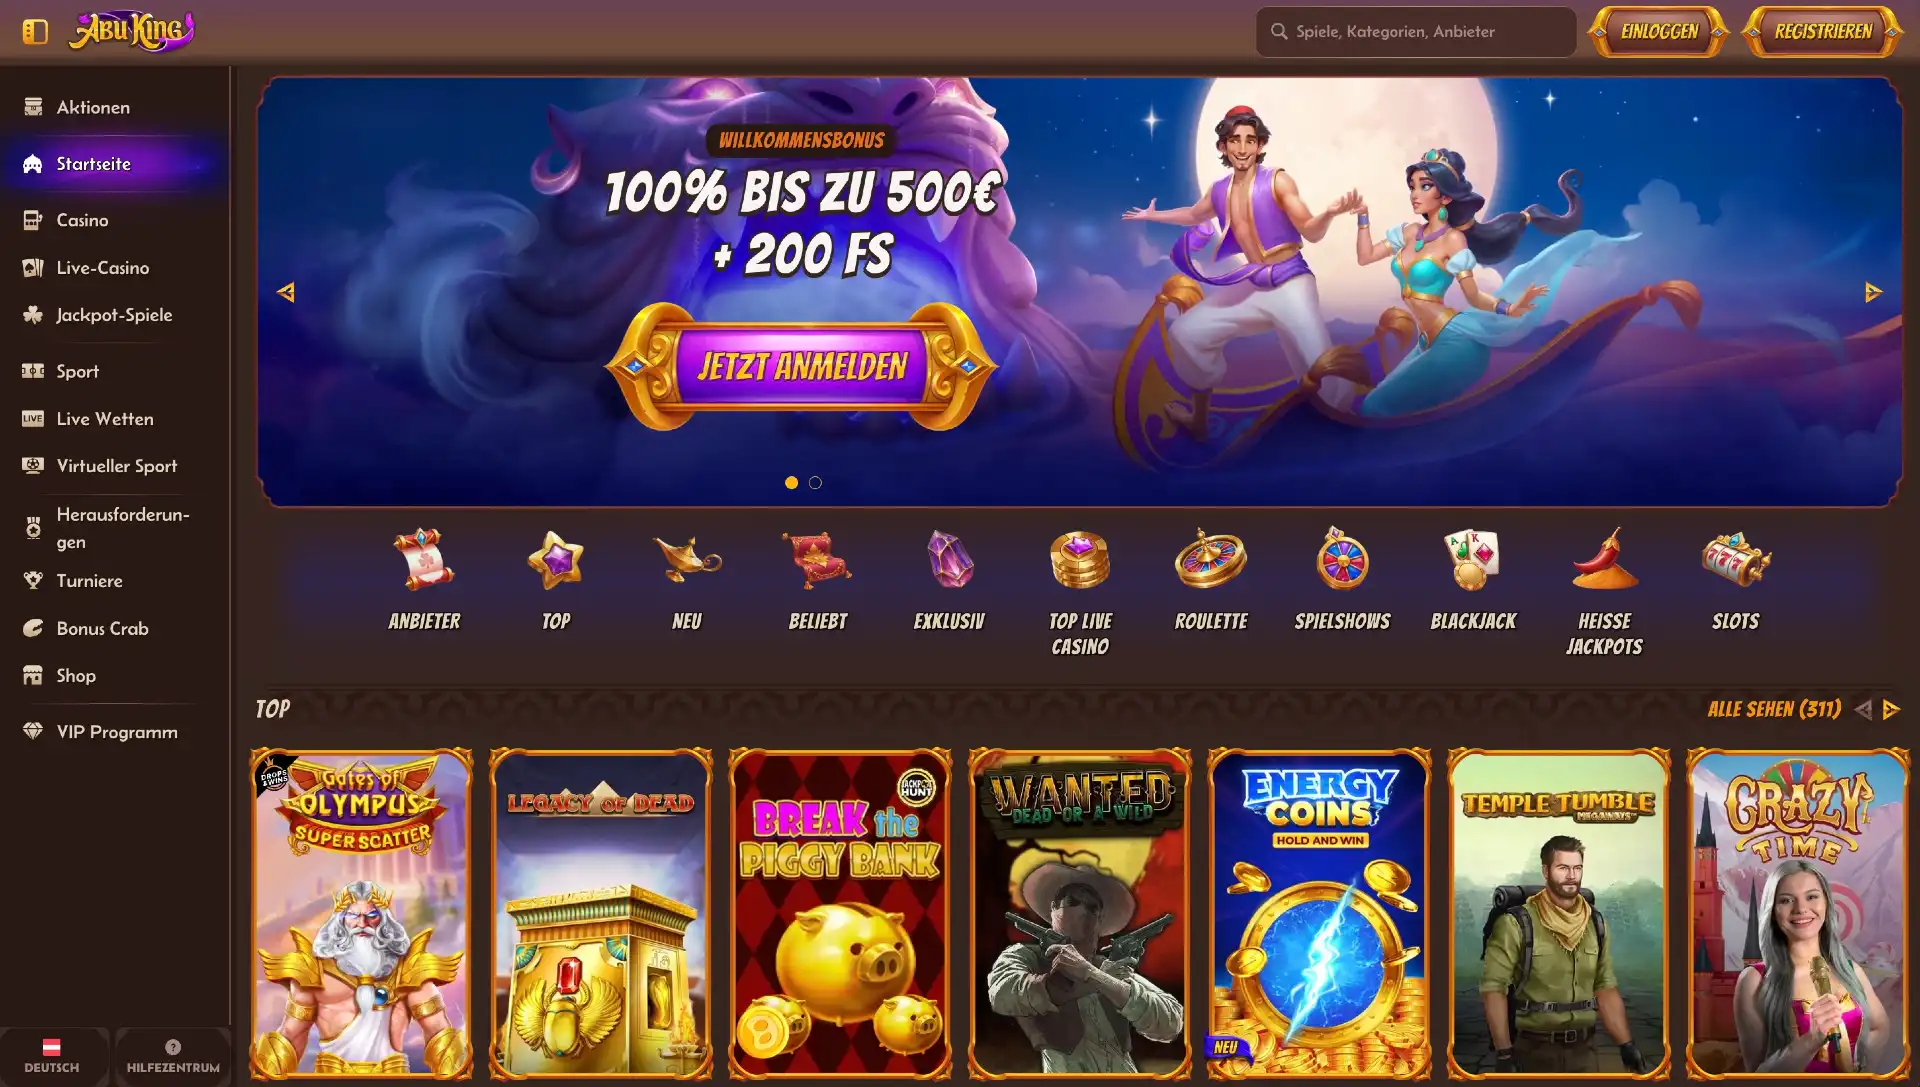Viewport: 1920px width, 1087px height.
Task: Go to VIP Programm in sidebar
Action: (x=115, y=732)
